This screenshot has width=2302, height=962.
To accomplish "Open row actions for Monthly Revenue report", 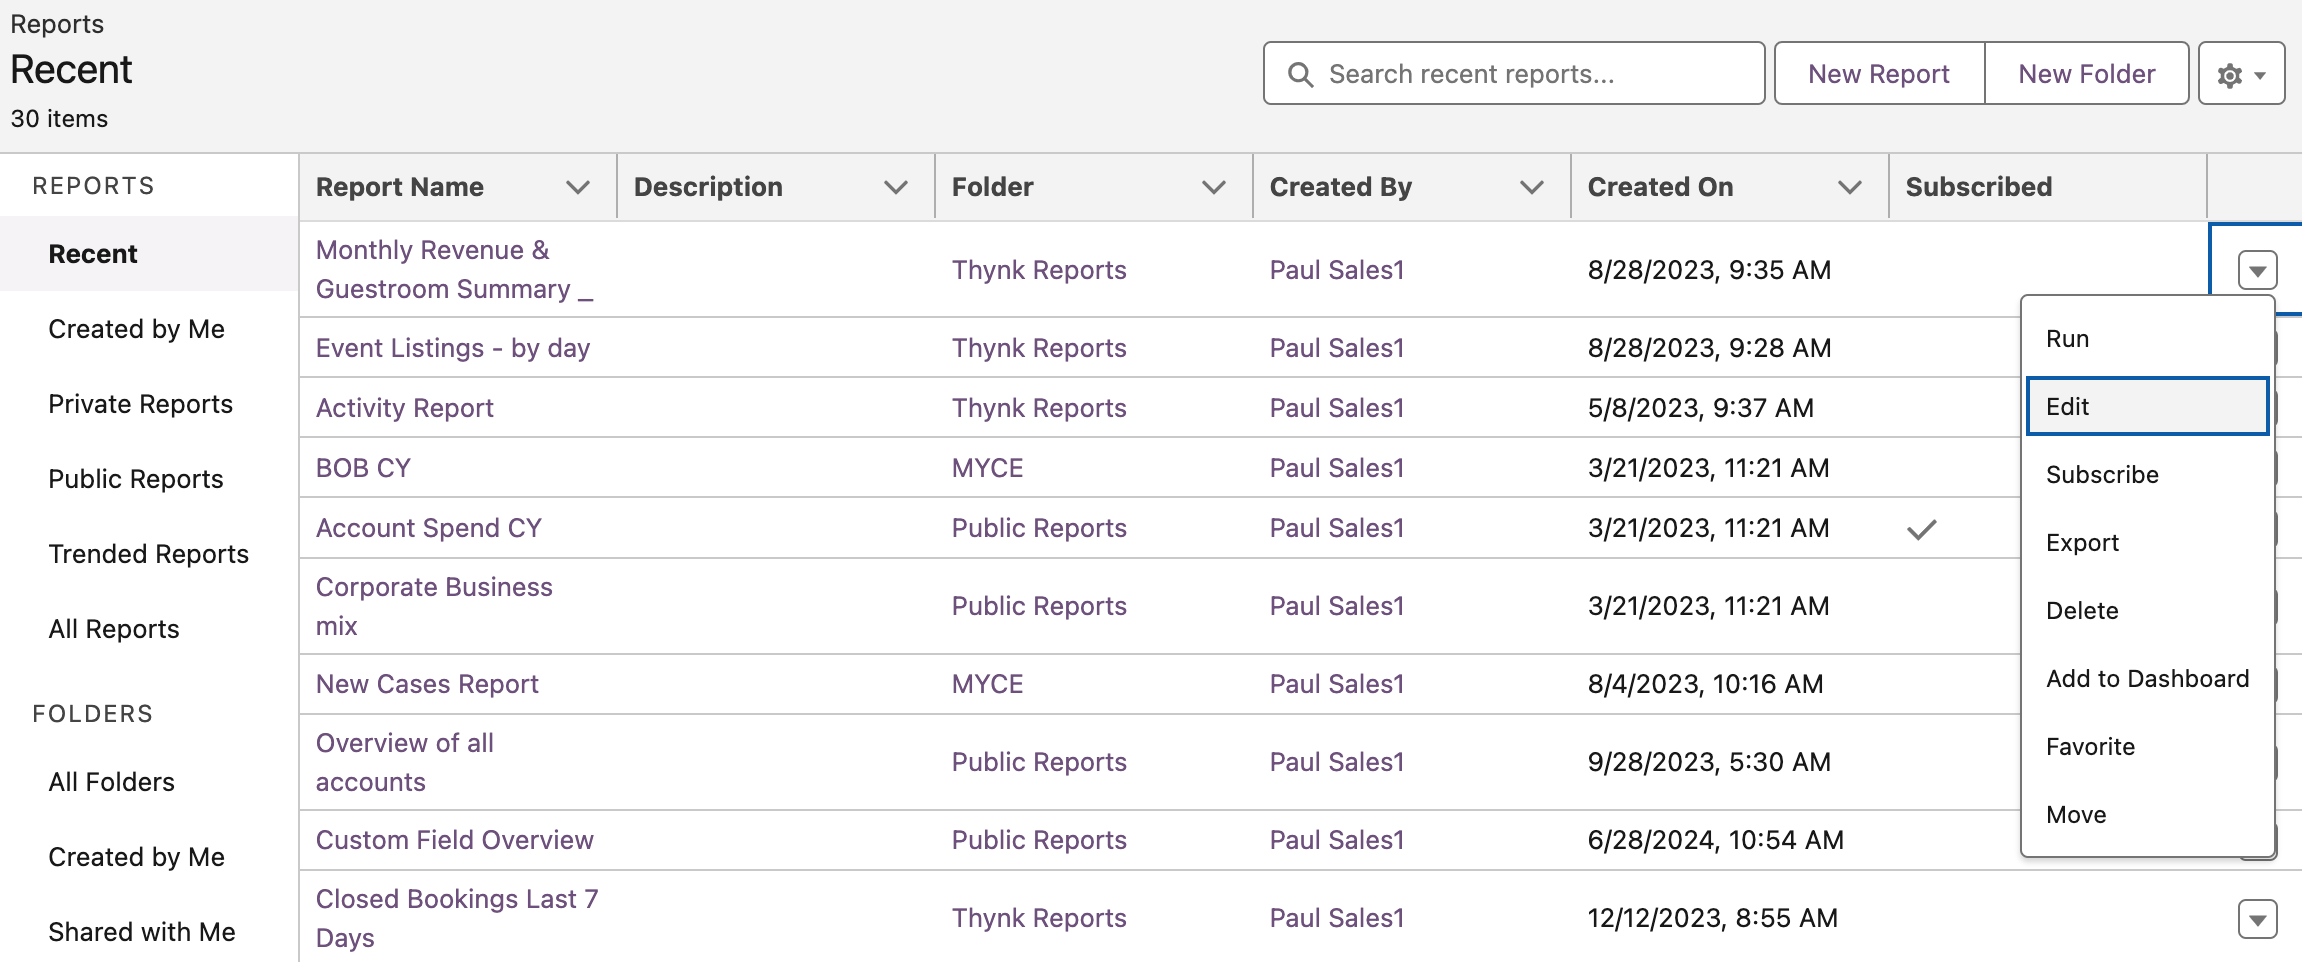I will tap(2257, 270).
